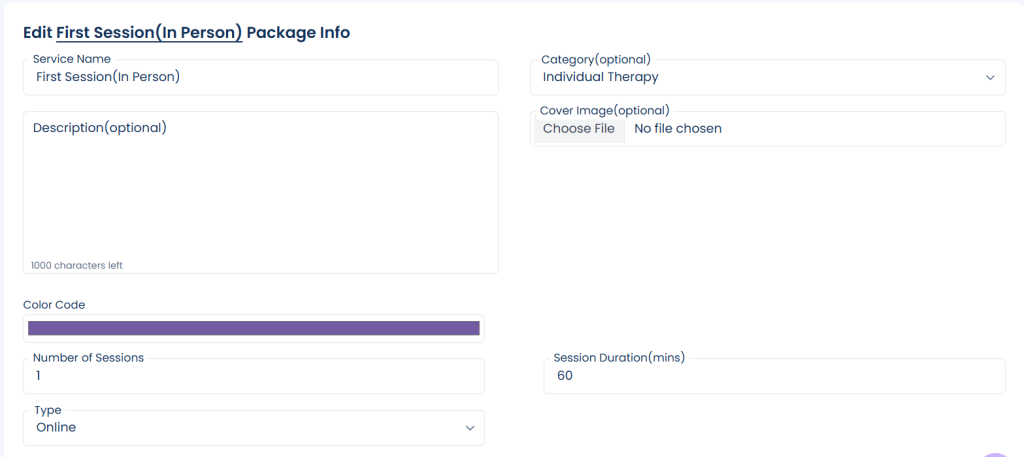Click the Session Duration value field
Image resolution: width=1024 pixels, height=457 pixels.
774,376
